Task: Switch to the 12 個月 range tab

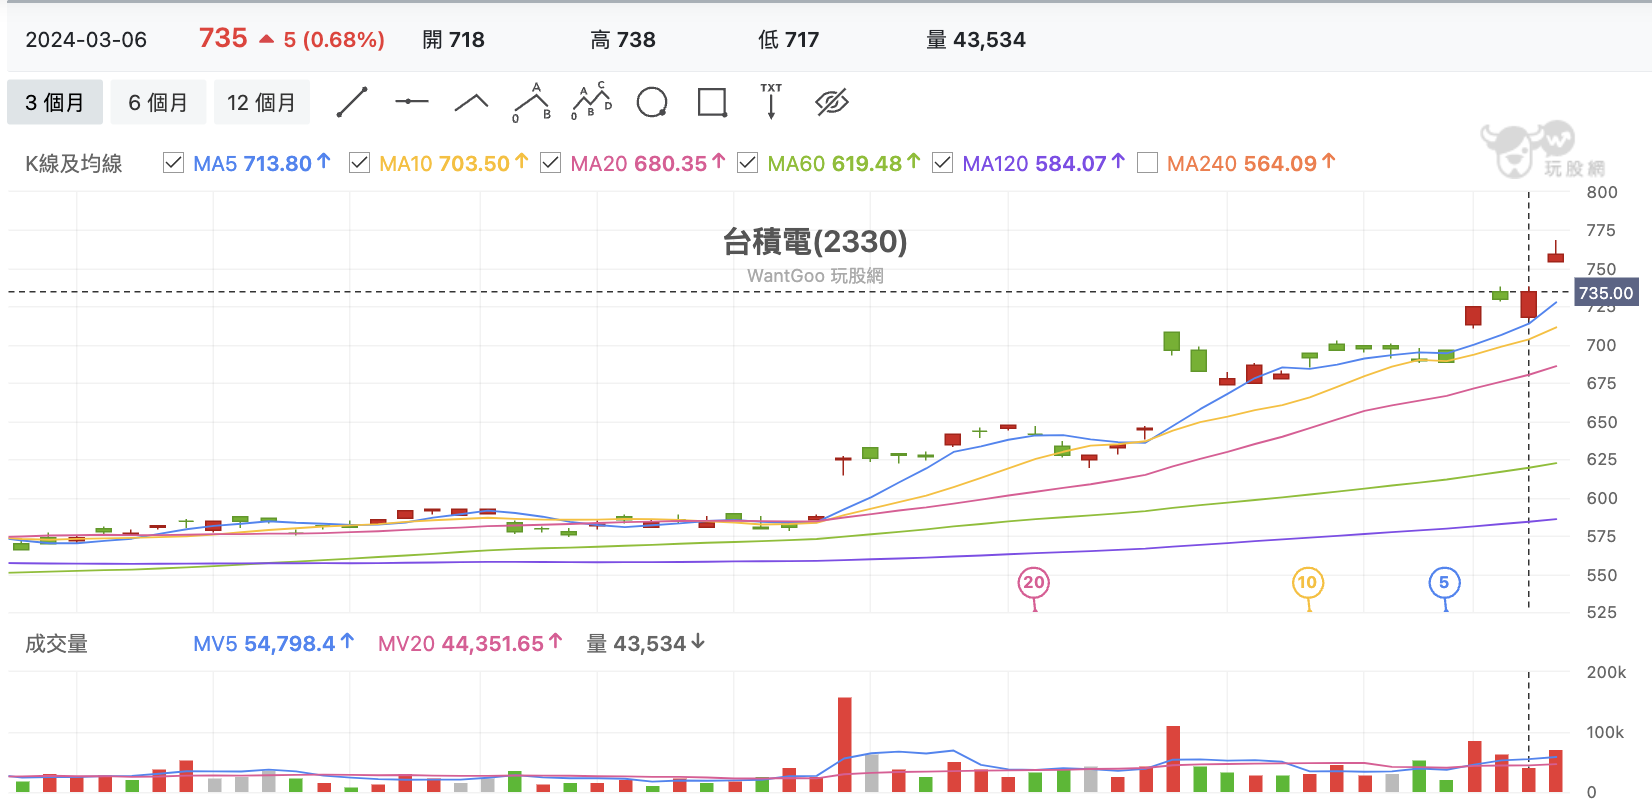Action: (262, 102)
